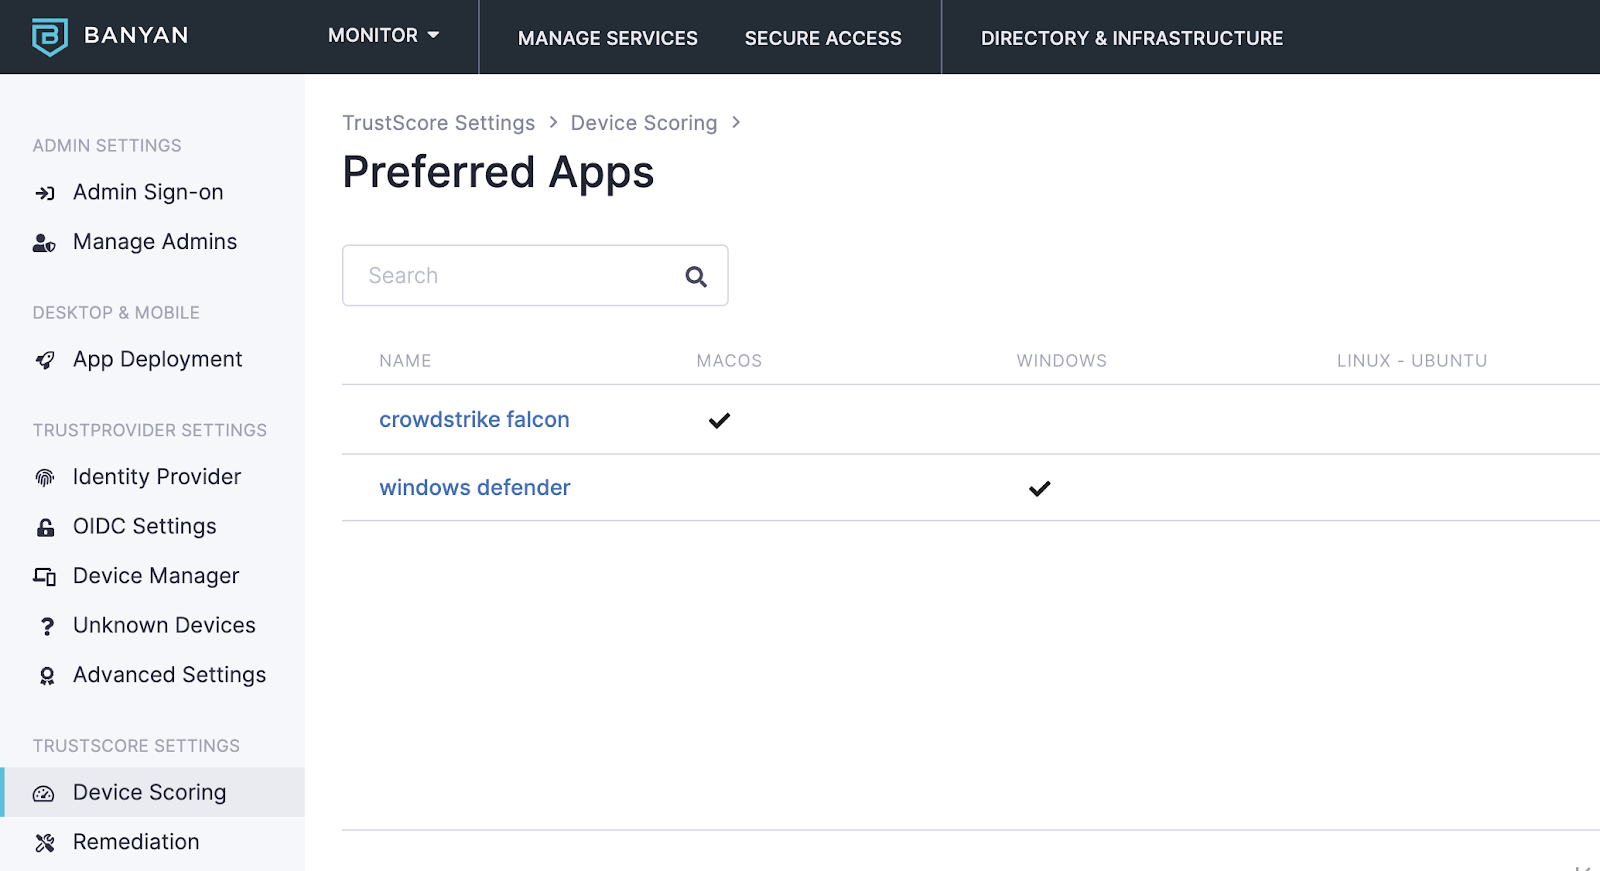The image size is (1600, 871).
Task: Go to SECURE ACCESS in top navigation
Action: tap(823, 38)
